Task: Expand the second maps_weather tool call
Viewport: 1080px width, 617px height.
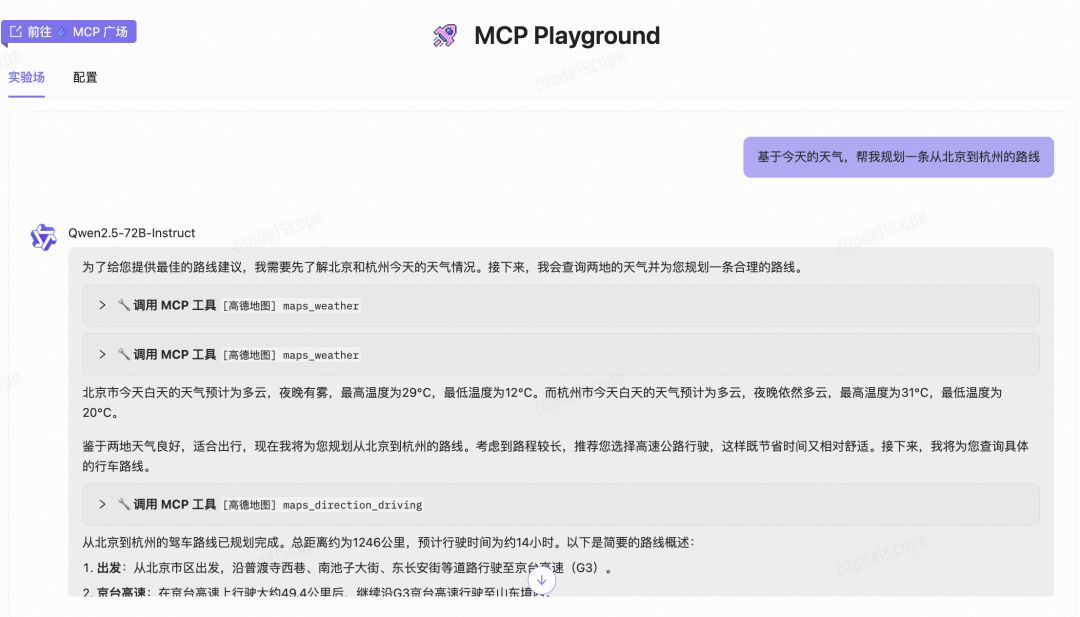Action: (x=100, y=354)
